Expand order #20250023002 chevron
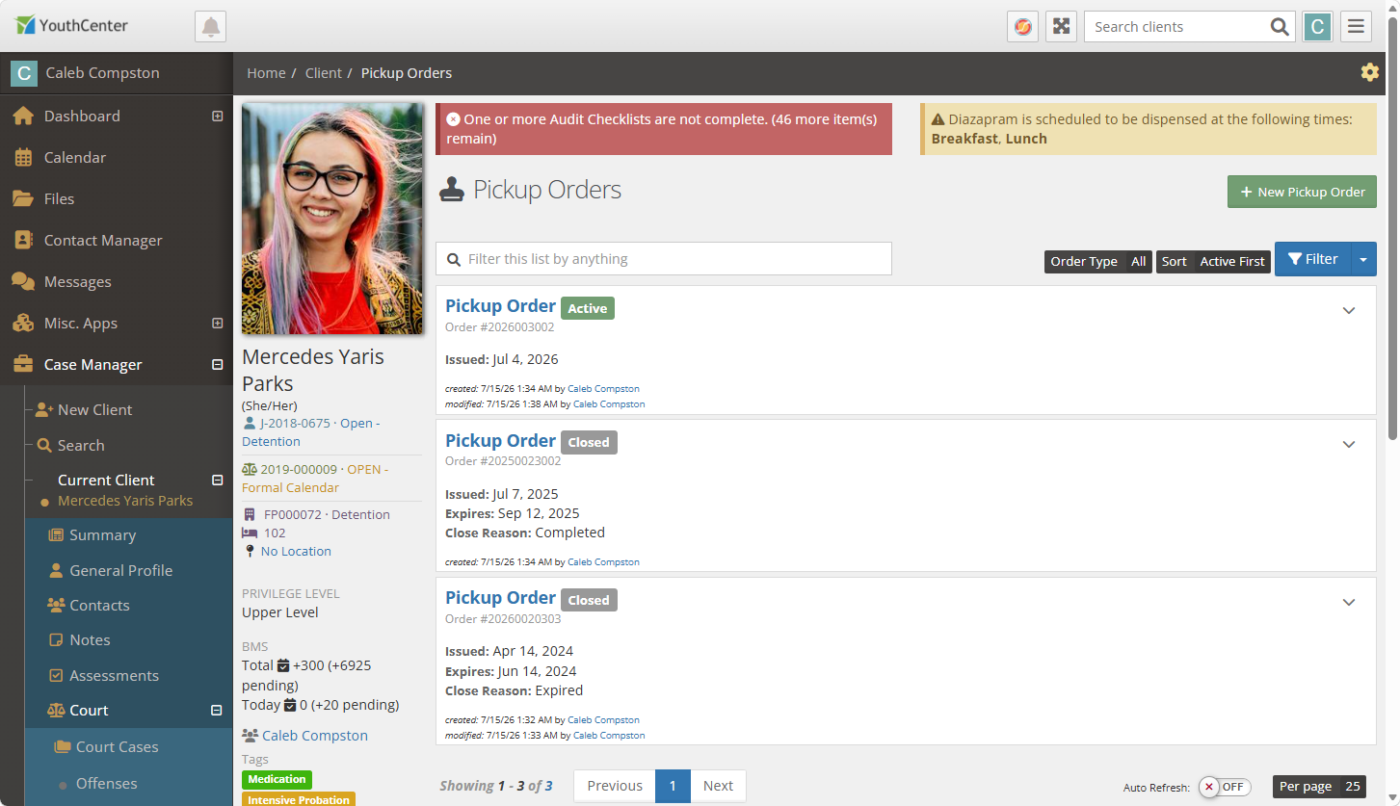Image resolution: width=1400 pixels, height=806 pixels. click(x=1348, y=444)
